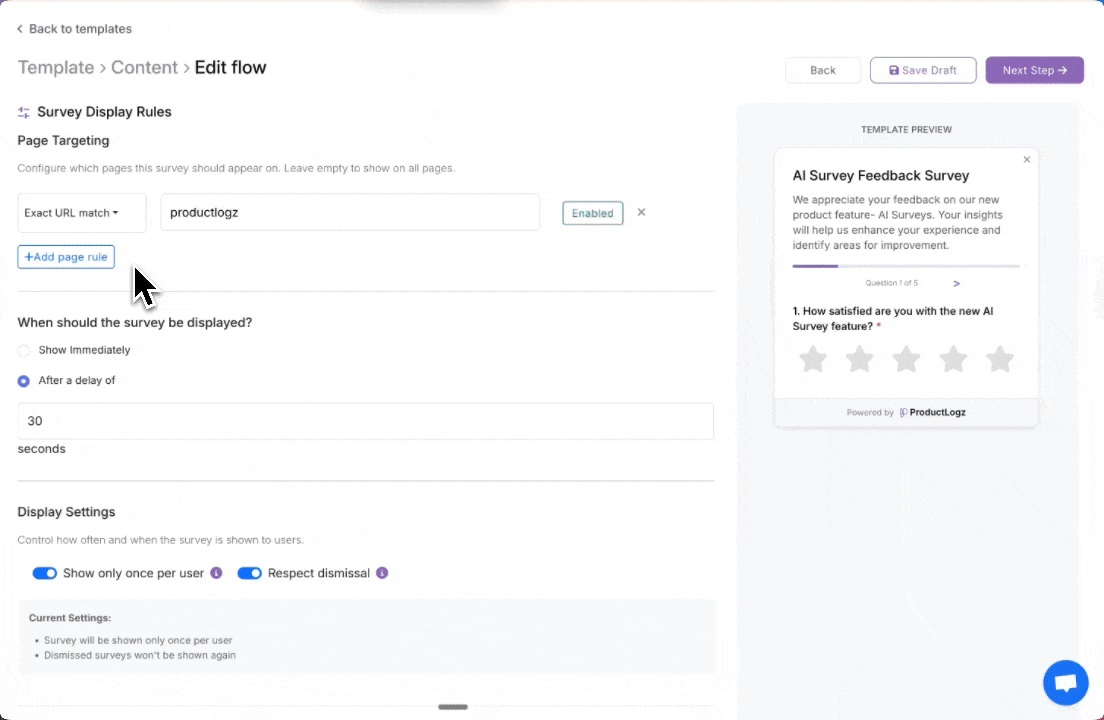Select the Show Immediately radio button
The height and width of the screenshot is (720, 1104).
23,350
